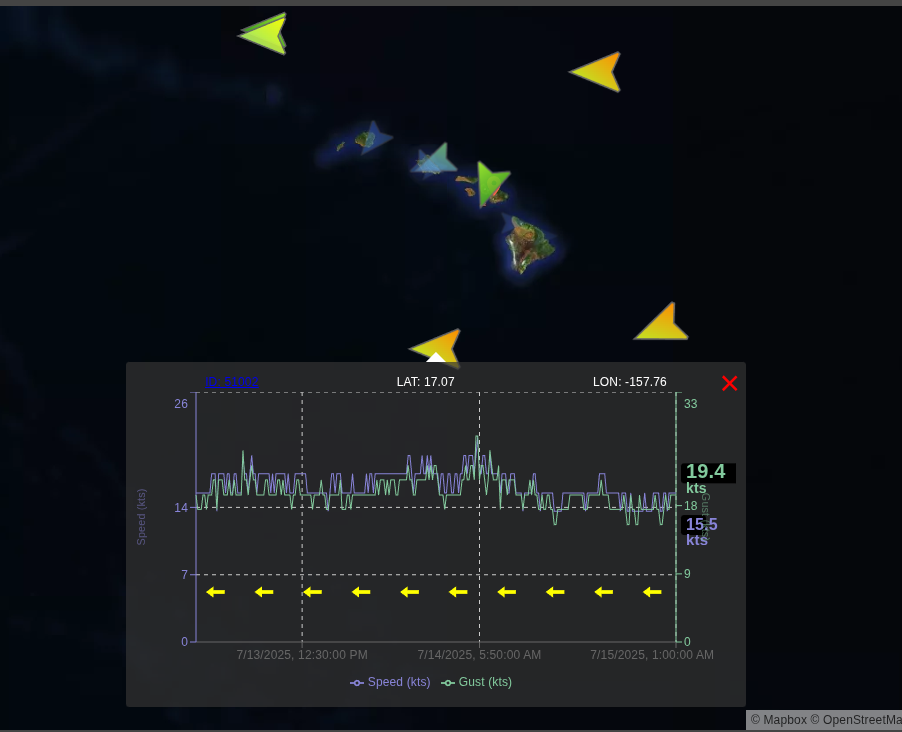Click the 26 tick on speed axis
Viewport: 902px width, 732px height.
tap(181, 404)
